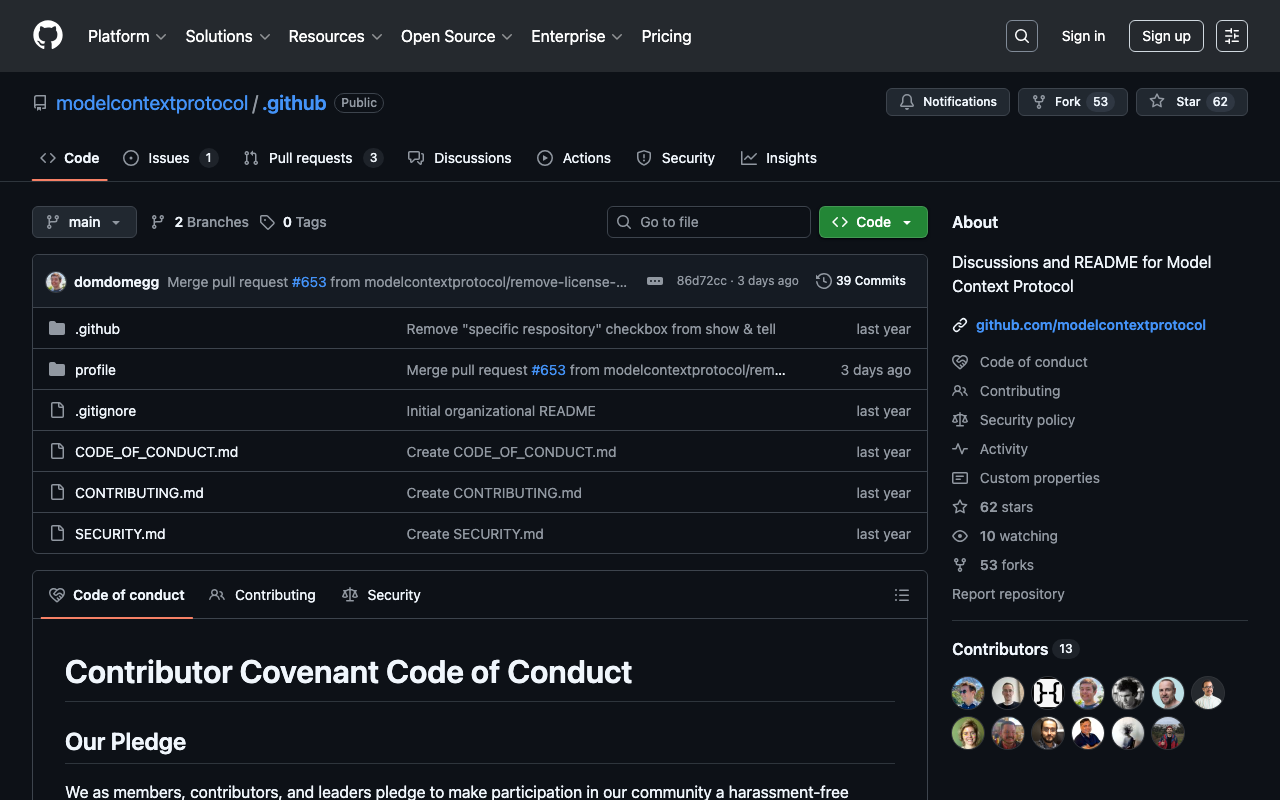Expand the main branch dropdown
The image size is (1280, 800).
(84, 222)
